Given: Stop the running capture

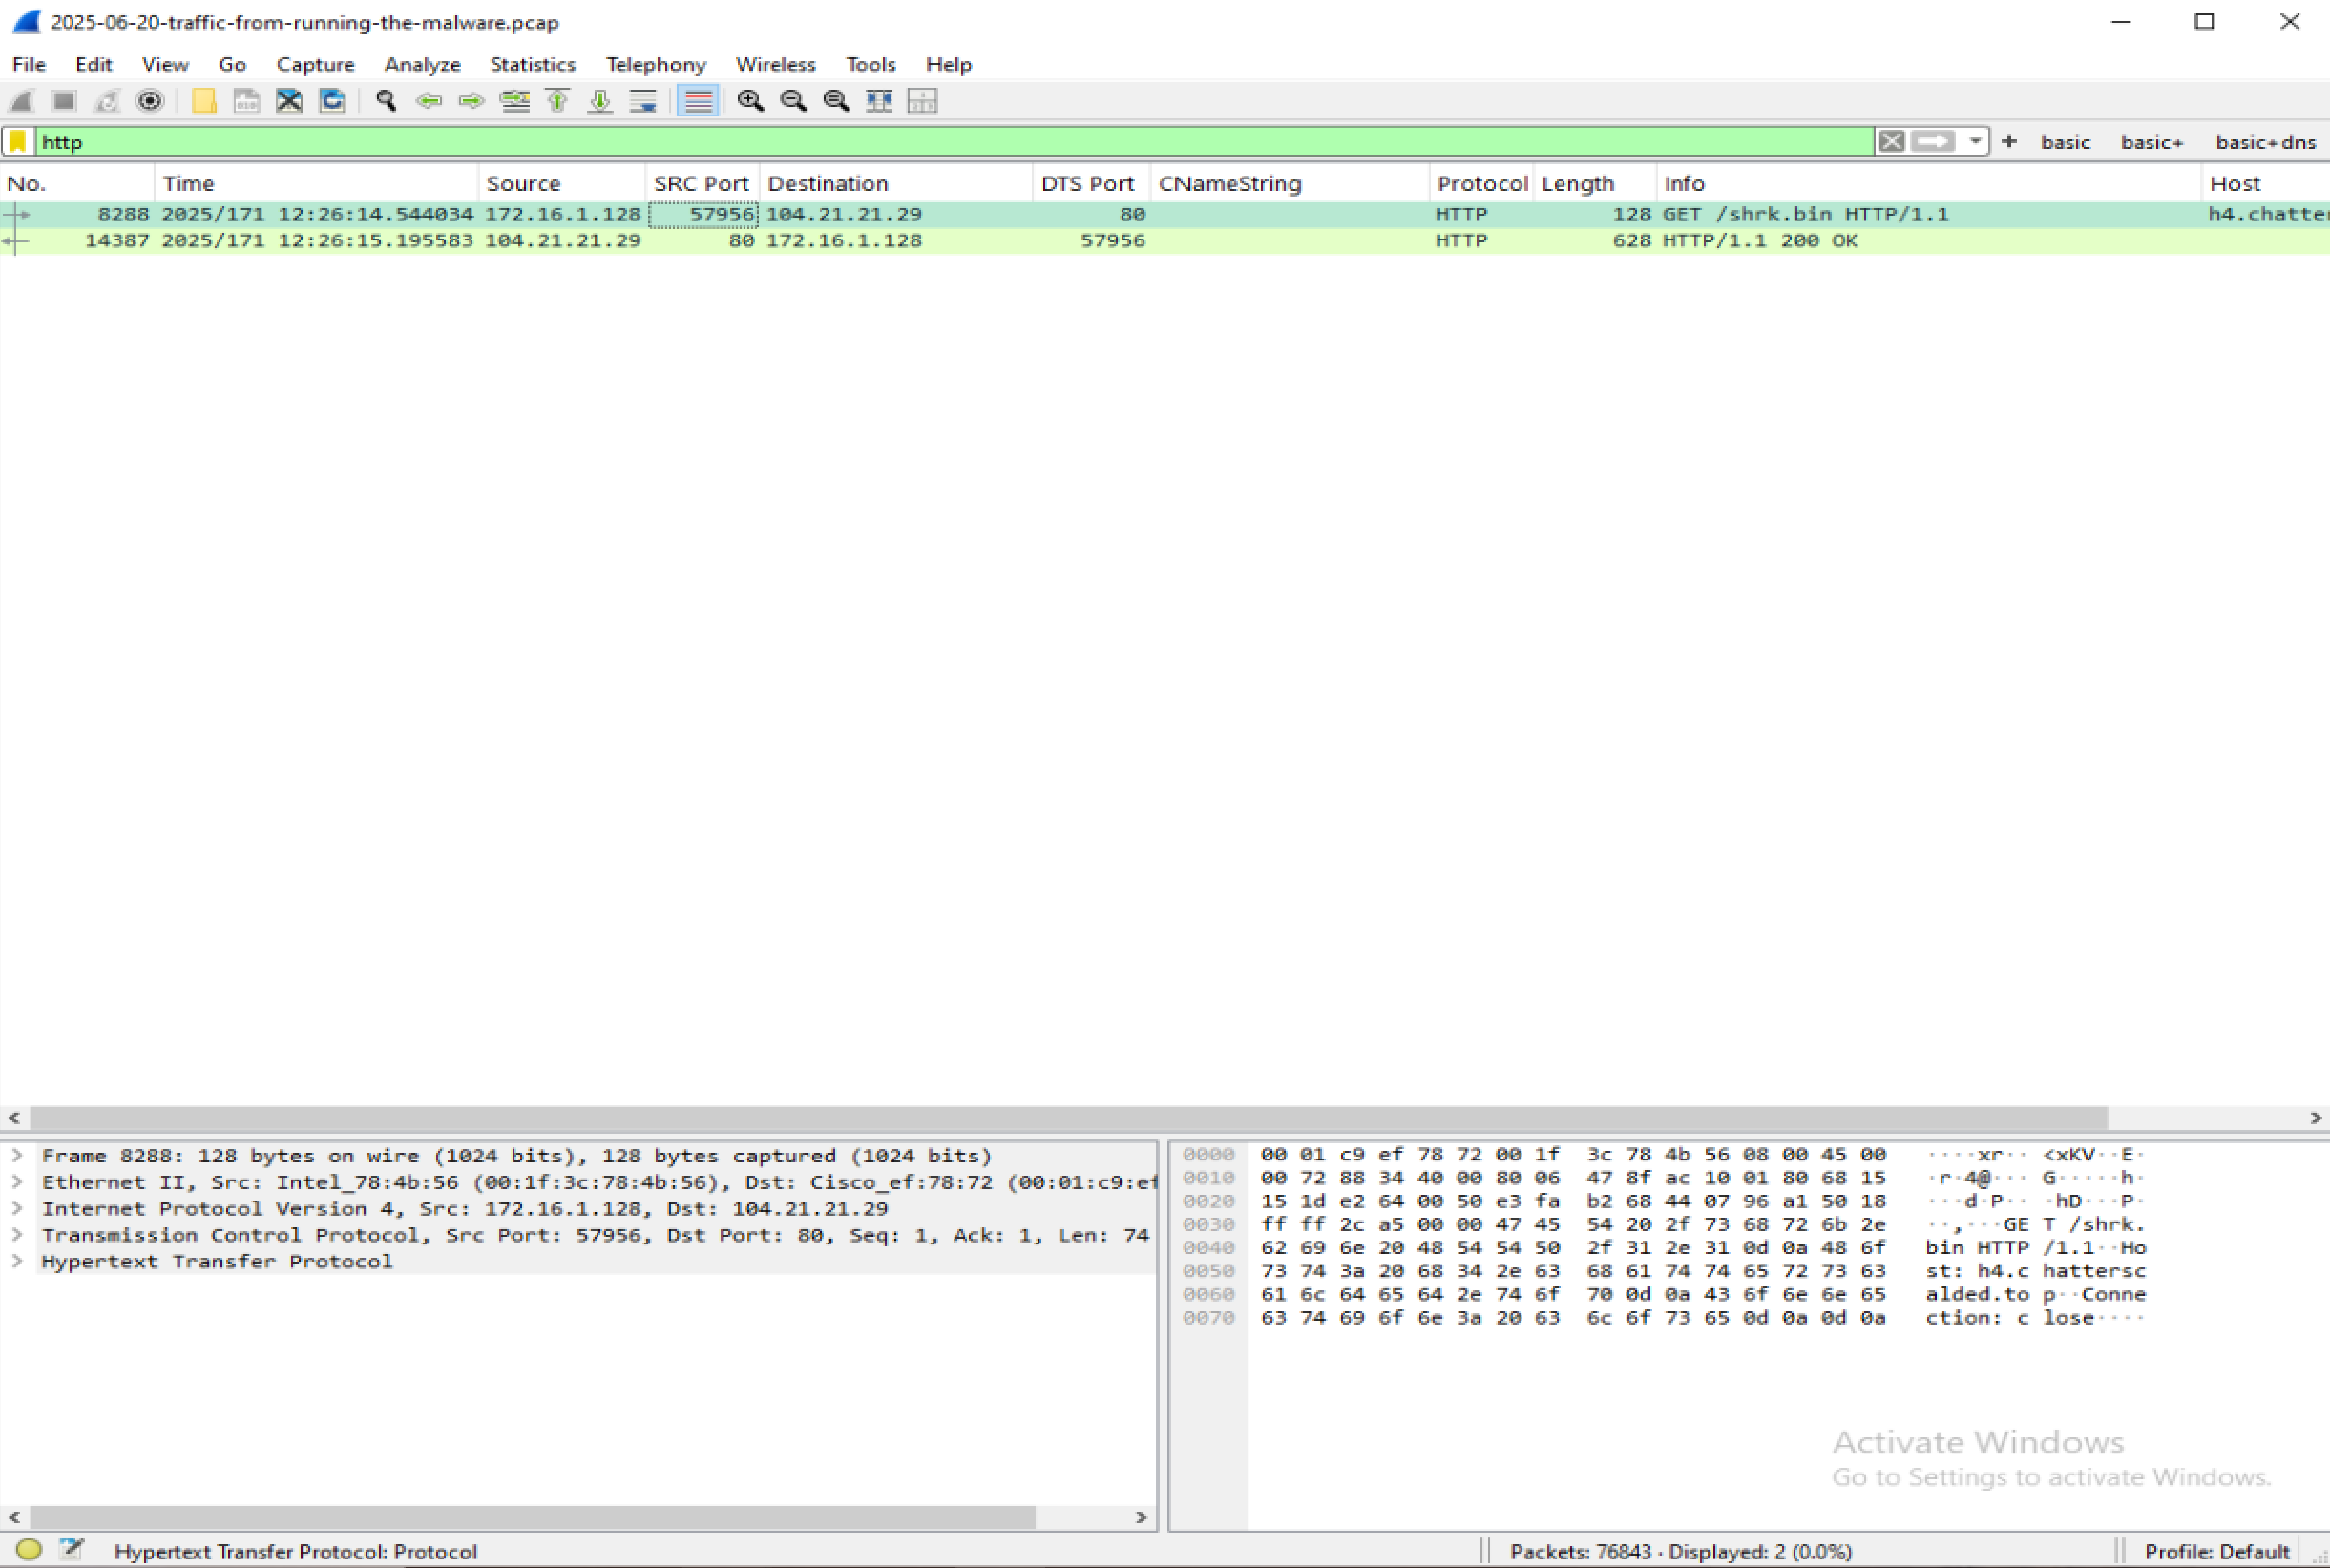Looking at the screenshot, I should coord(63,100).
